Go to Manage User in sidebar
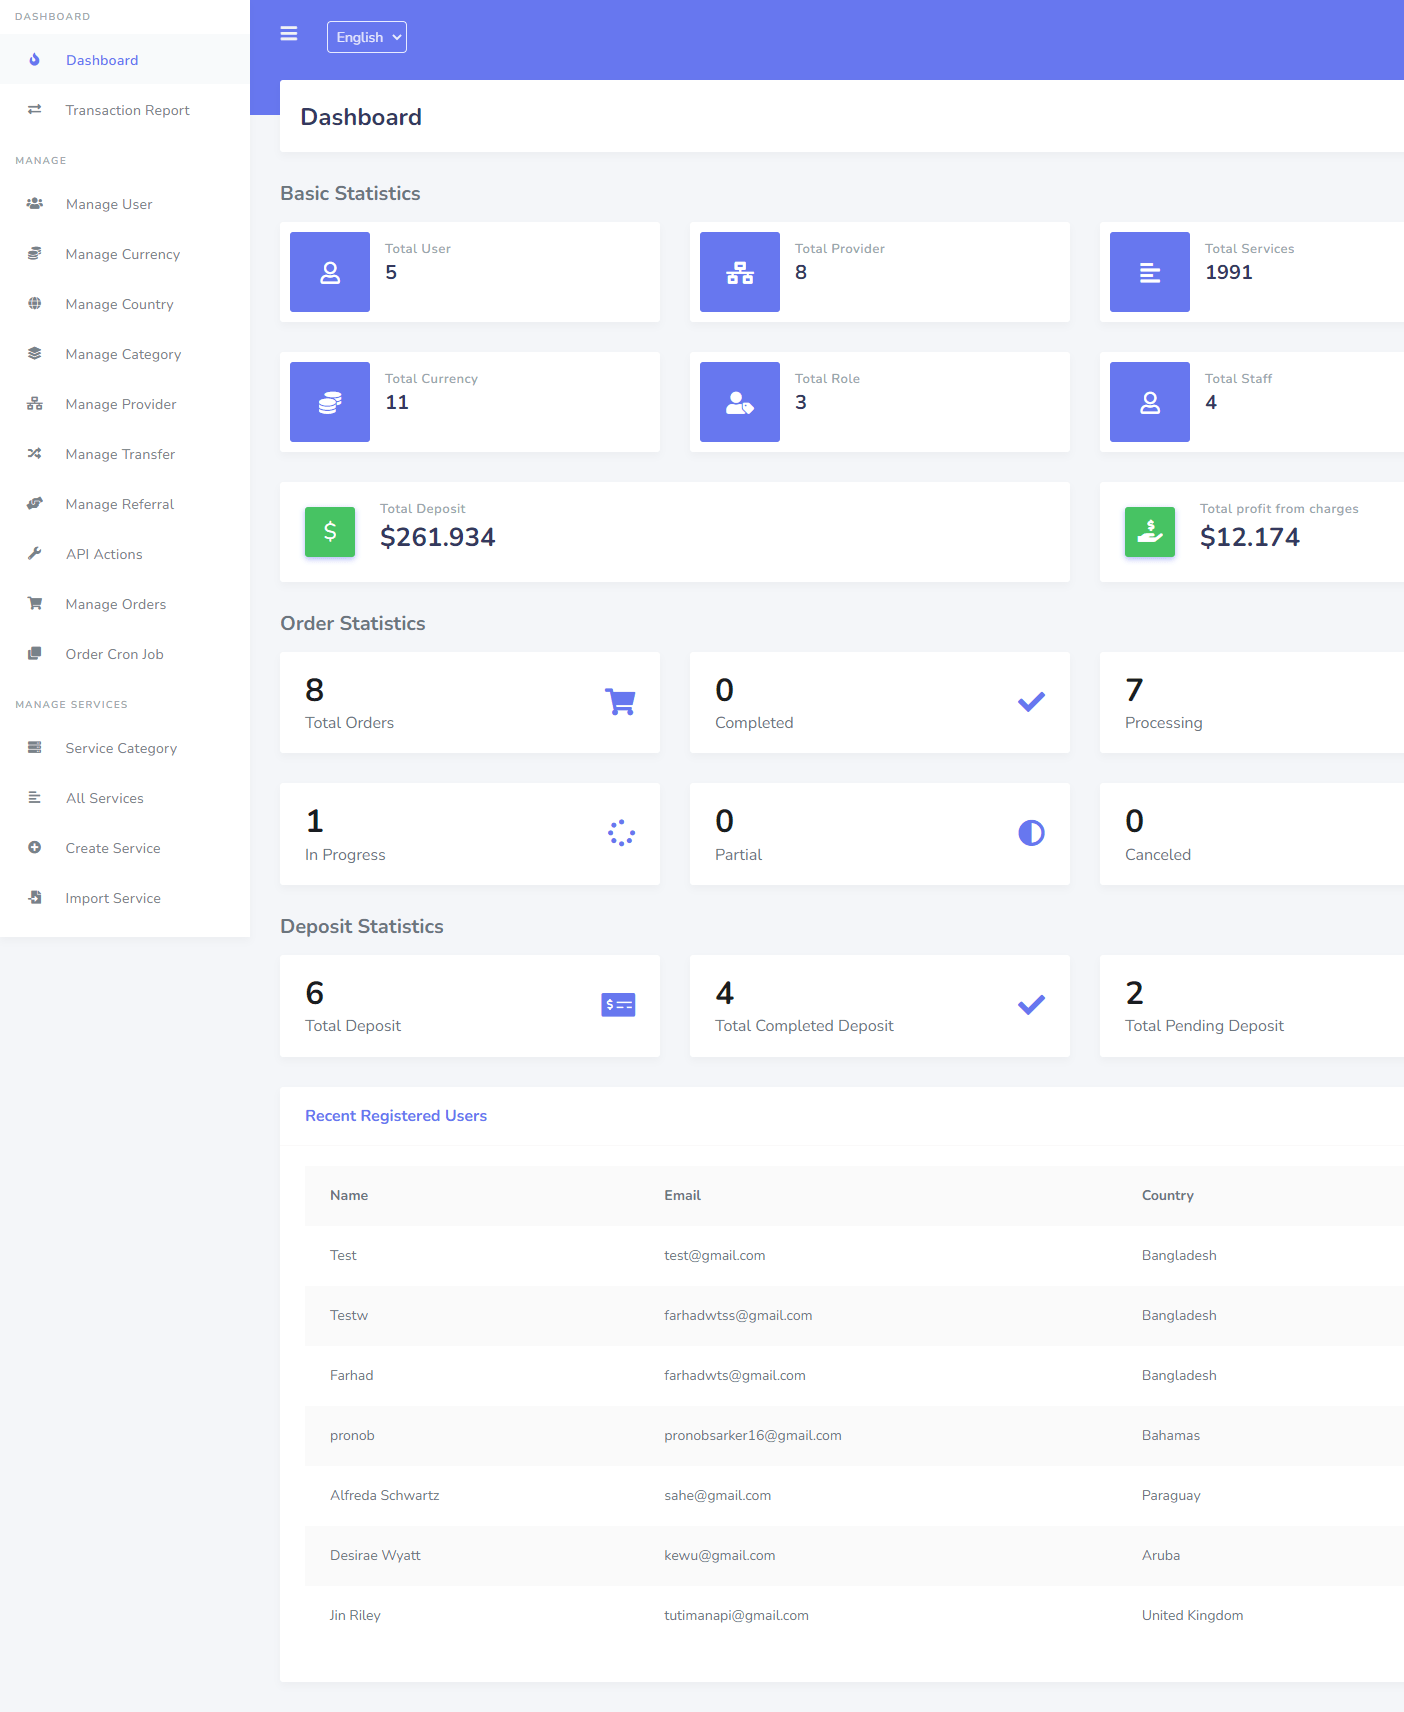 pos(109,204)
